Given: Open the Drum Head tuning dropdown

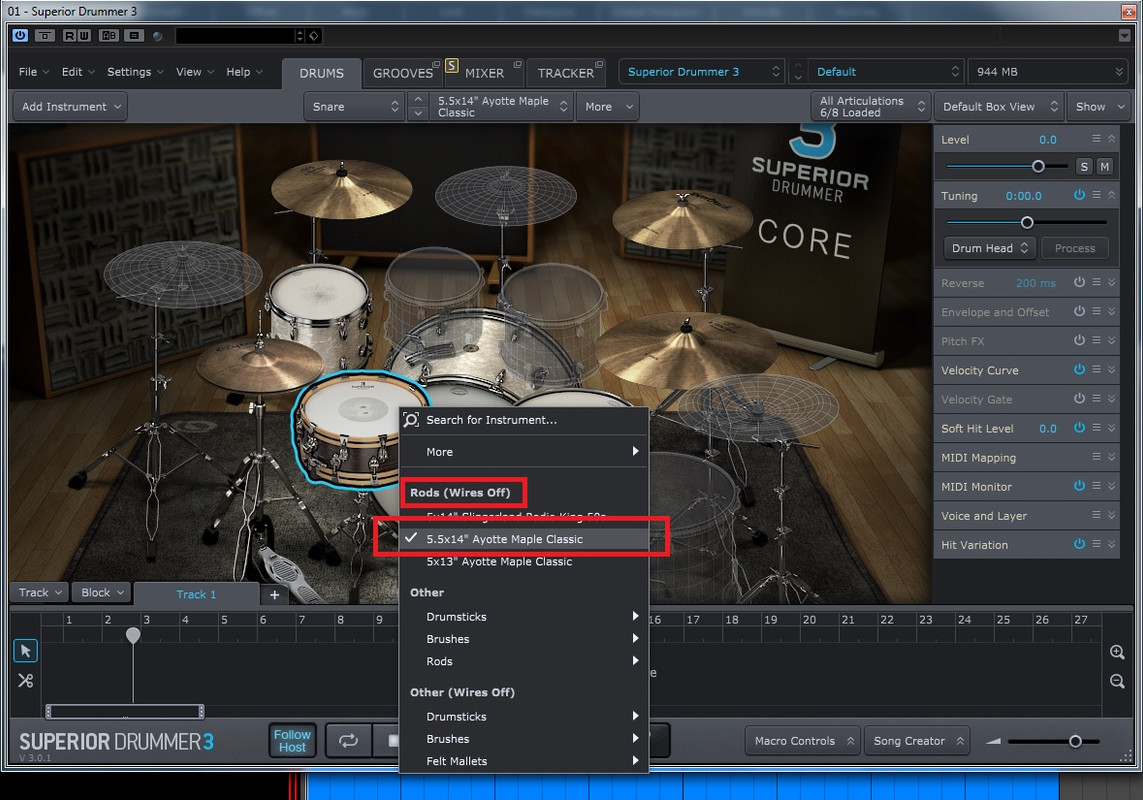Looking at the screenshot, I should click(989, 248).
